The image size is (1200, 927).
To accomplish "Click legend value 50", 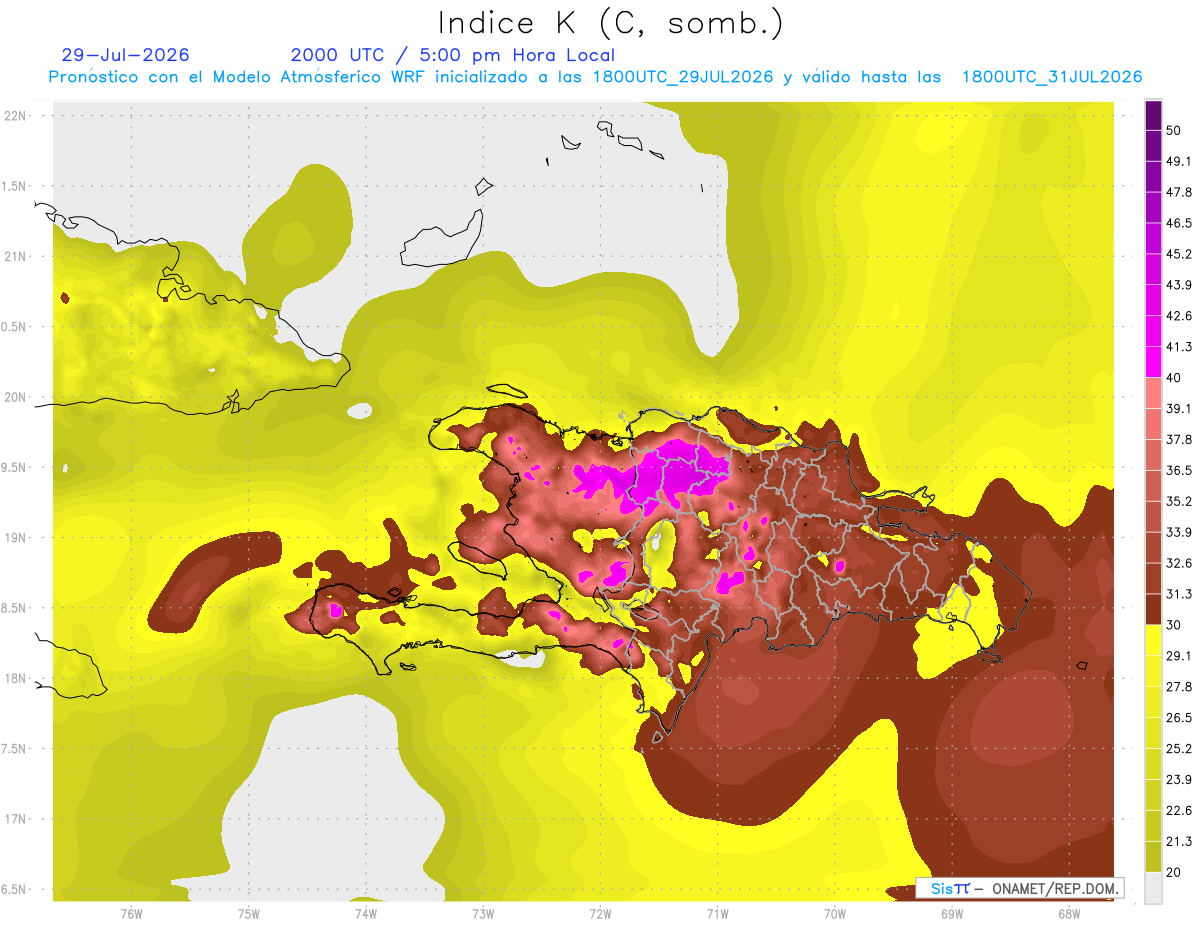I will pyautogui.click(x=1174, y=130).
